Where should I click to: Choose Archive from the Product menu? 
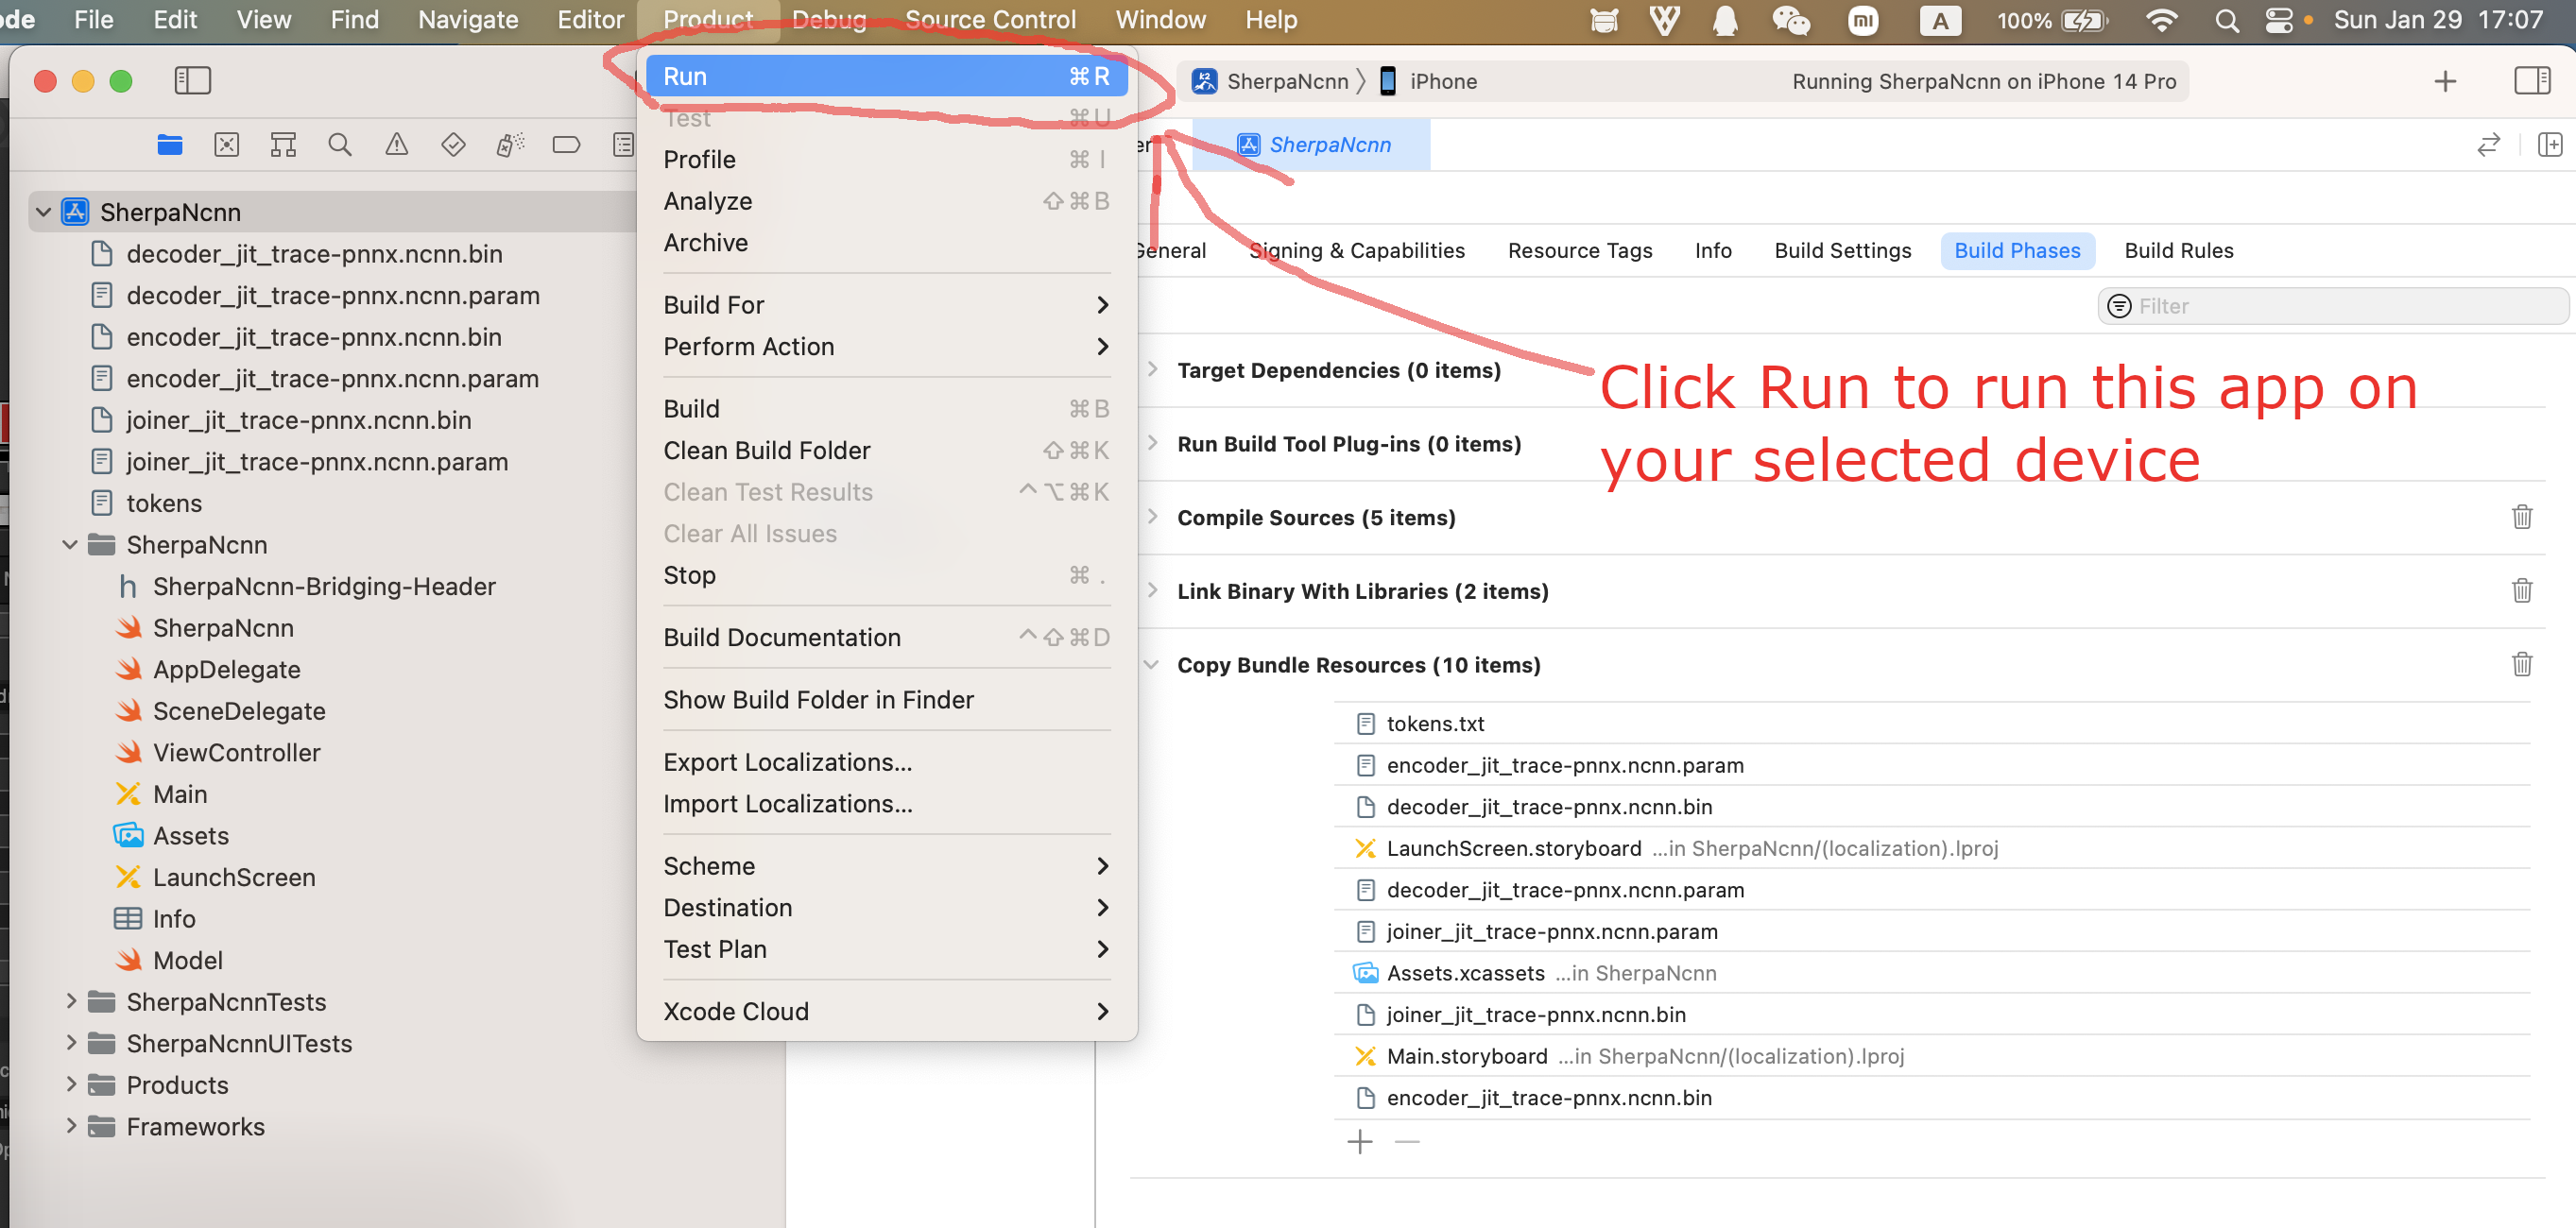pos(886,243)
